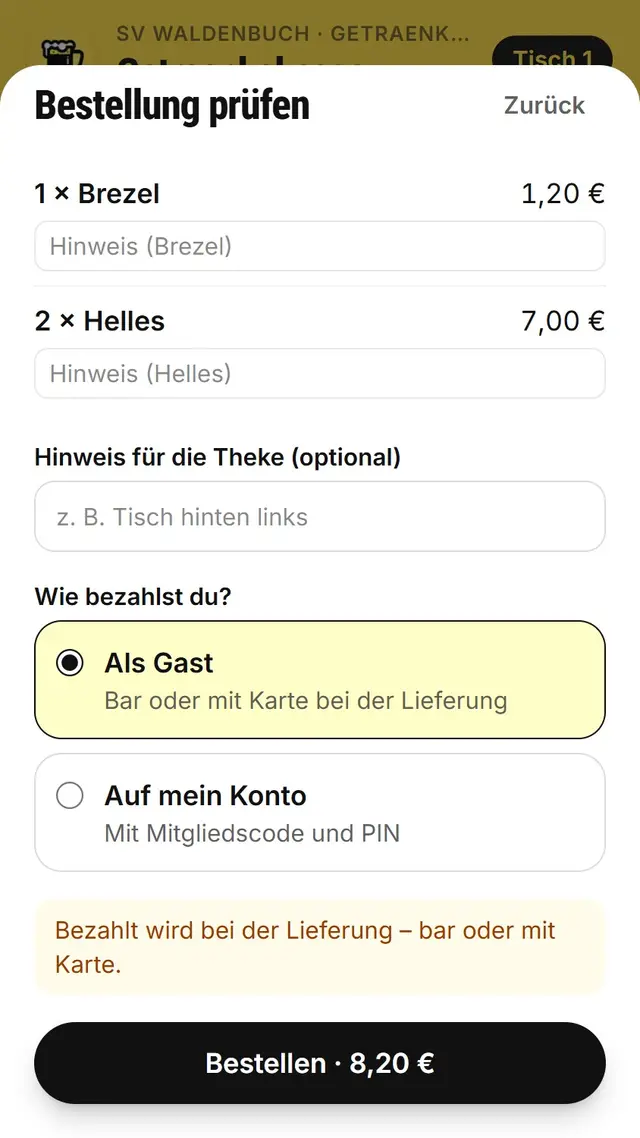
Task: Focus the Hinweis (Brezel) note field
Action: point(320,246)
